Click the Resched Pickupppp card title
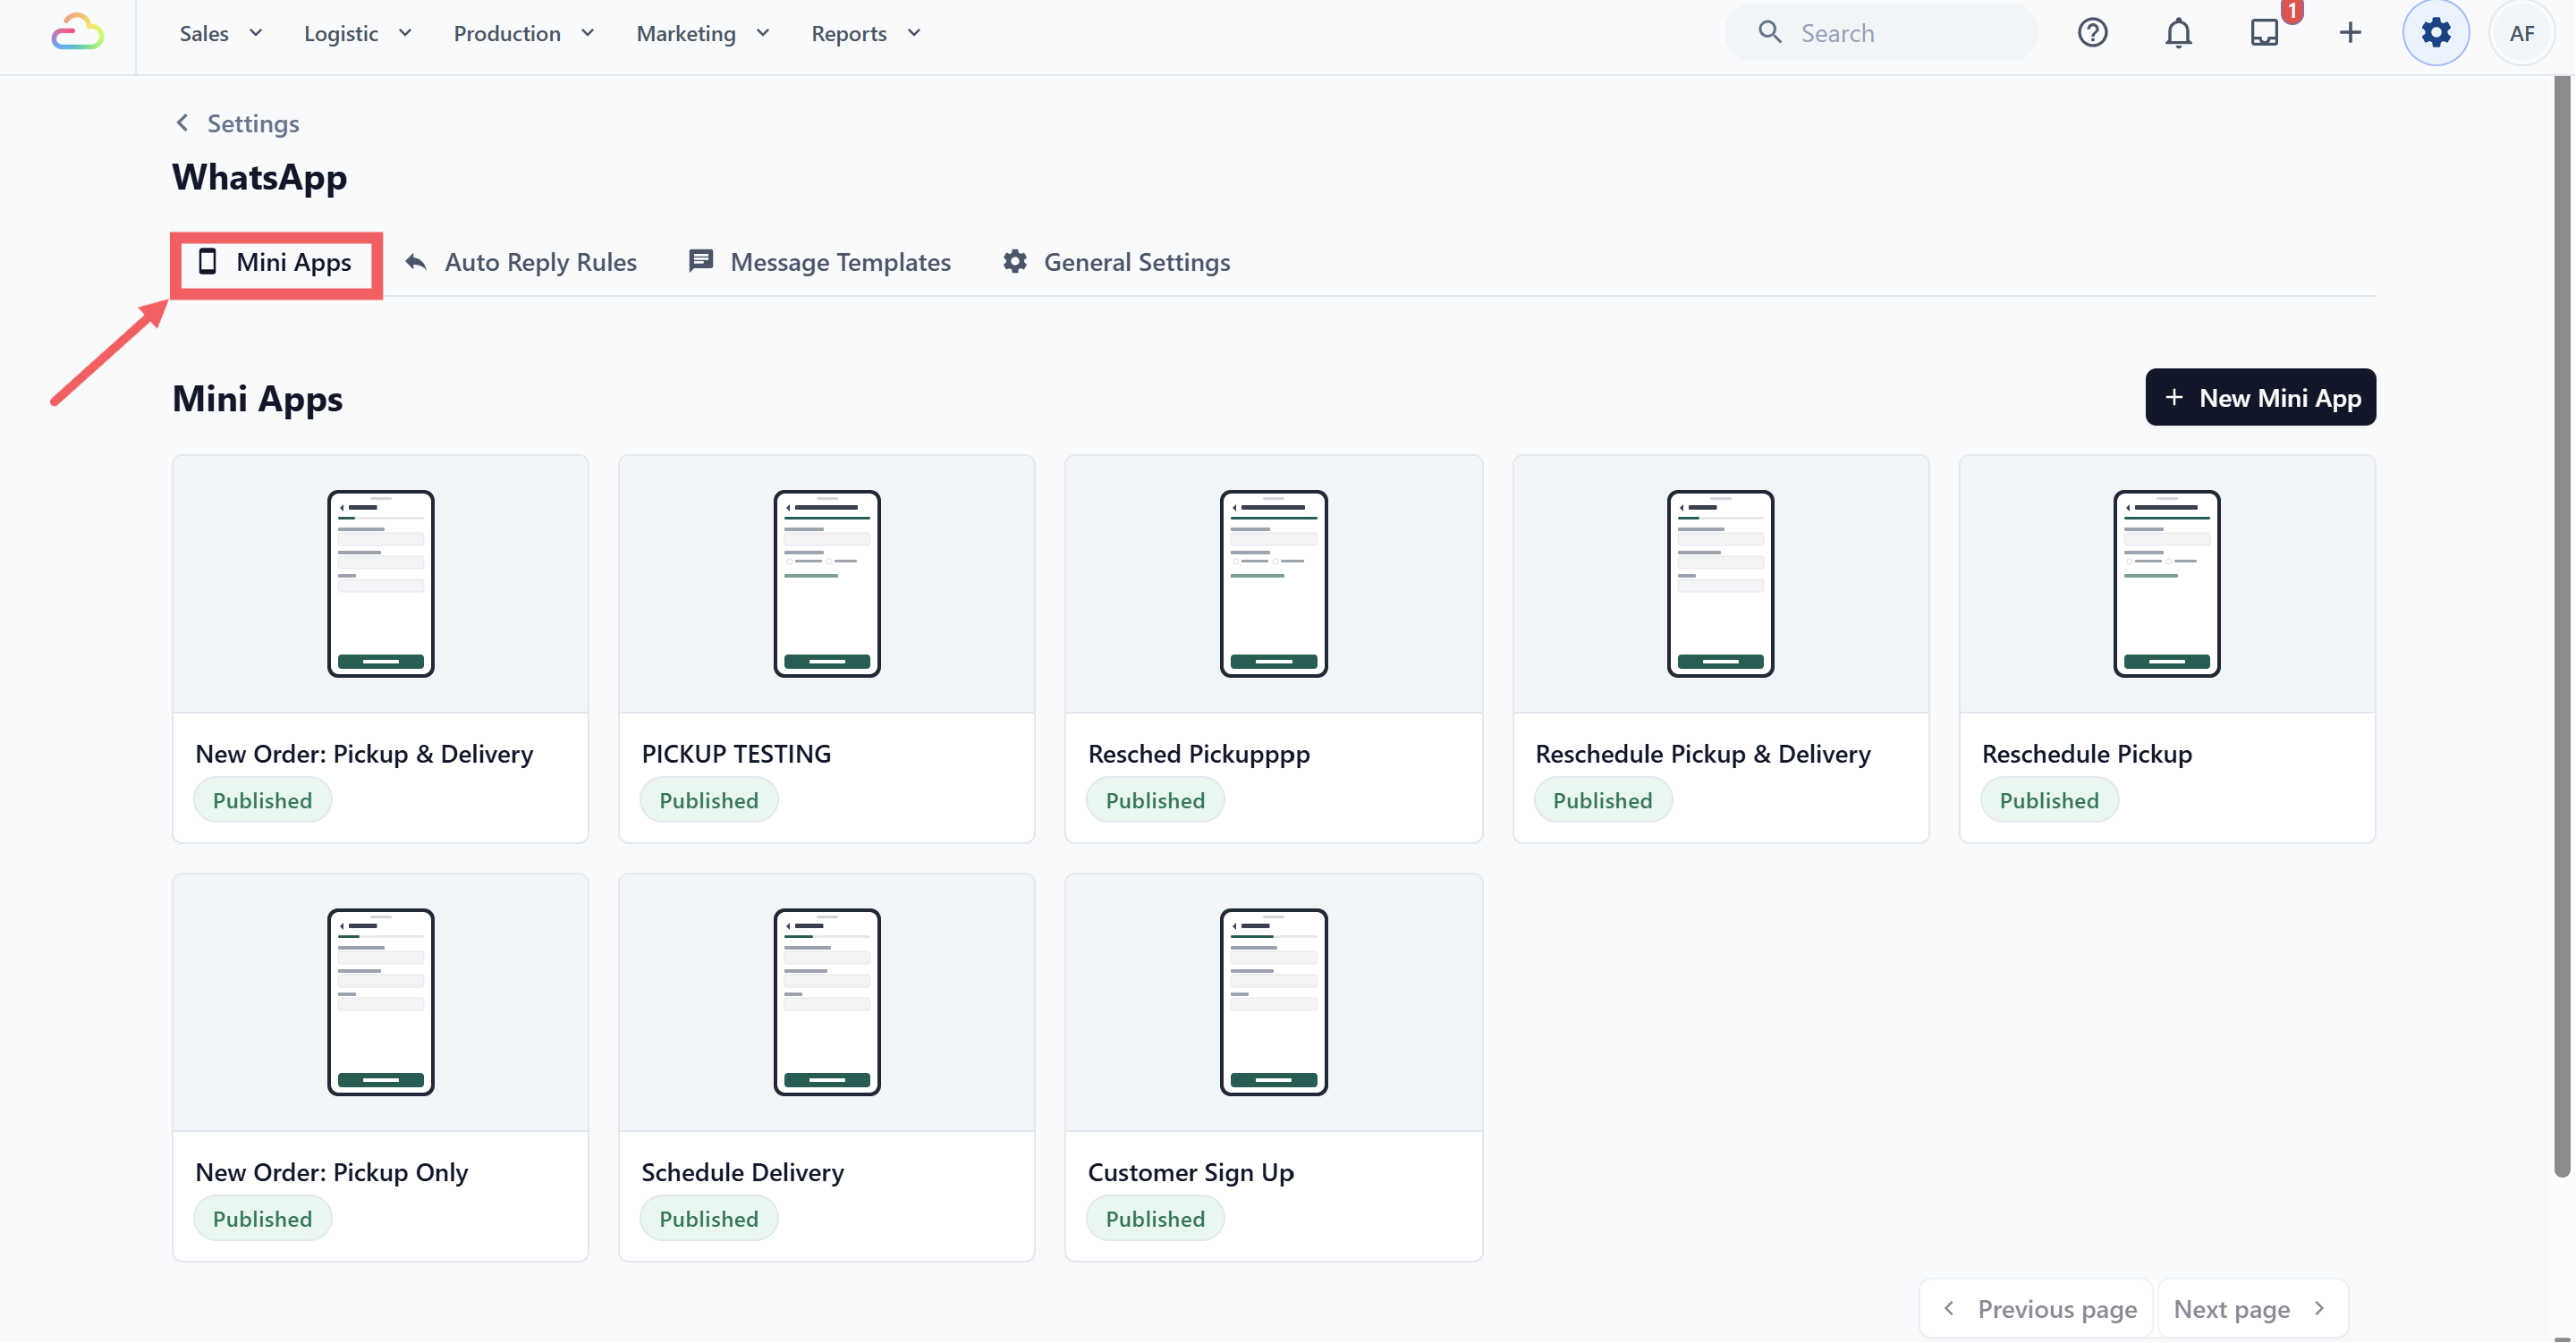This screenshot has width=2576, height=1343. pos(1199,754)
